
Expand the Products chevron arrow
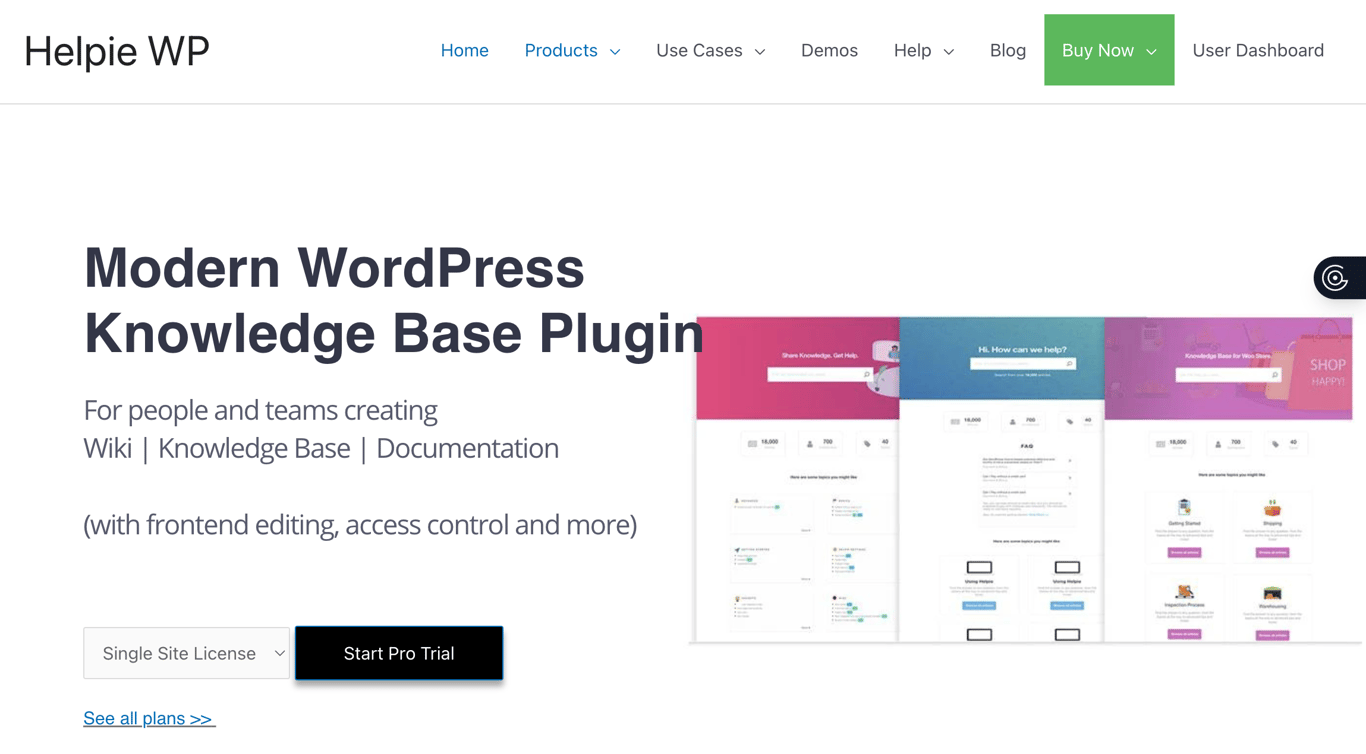pyautogui.click(x=615, y=52)
